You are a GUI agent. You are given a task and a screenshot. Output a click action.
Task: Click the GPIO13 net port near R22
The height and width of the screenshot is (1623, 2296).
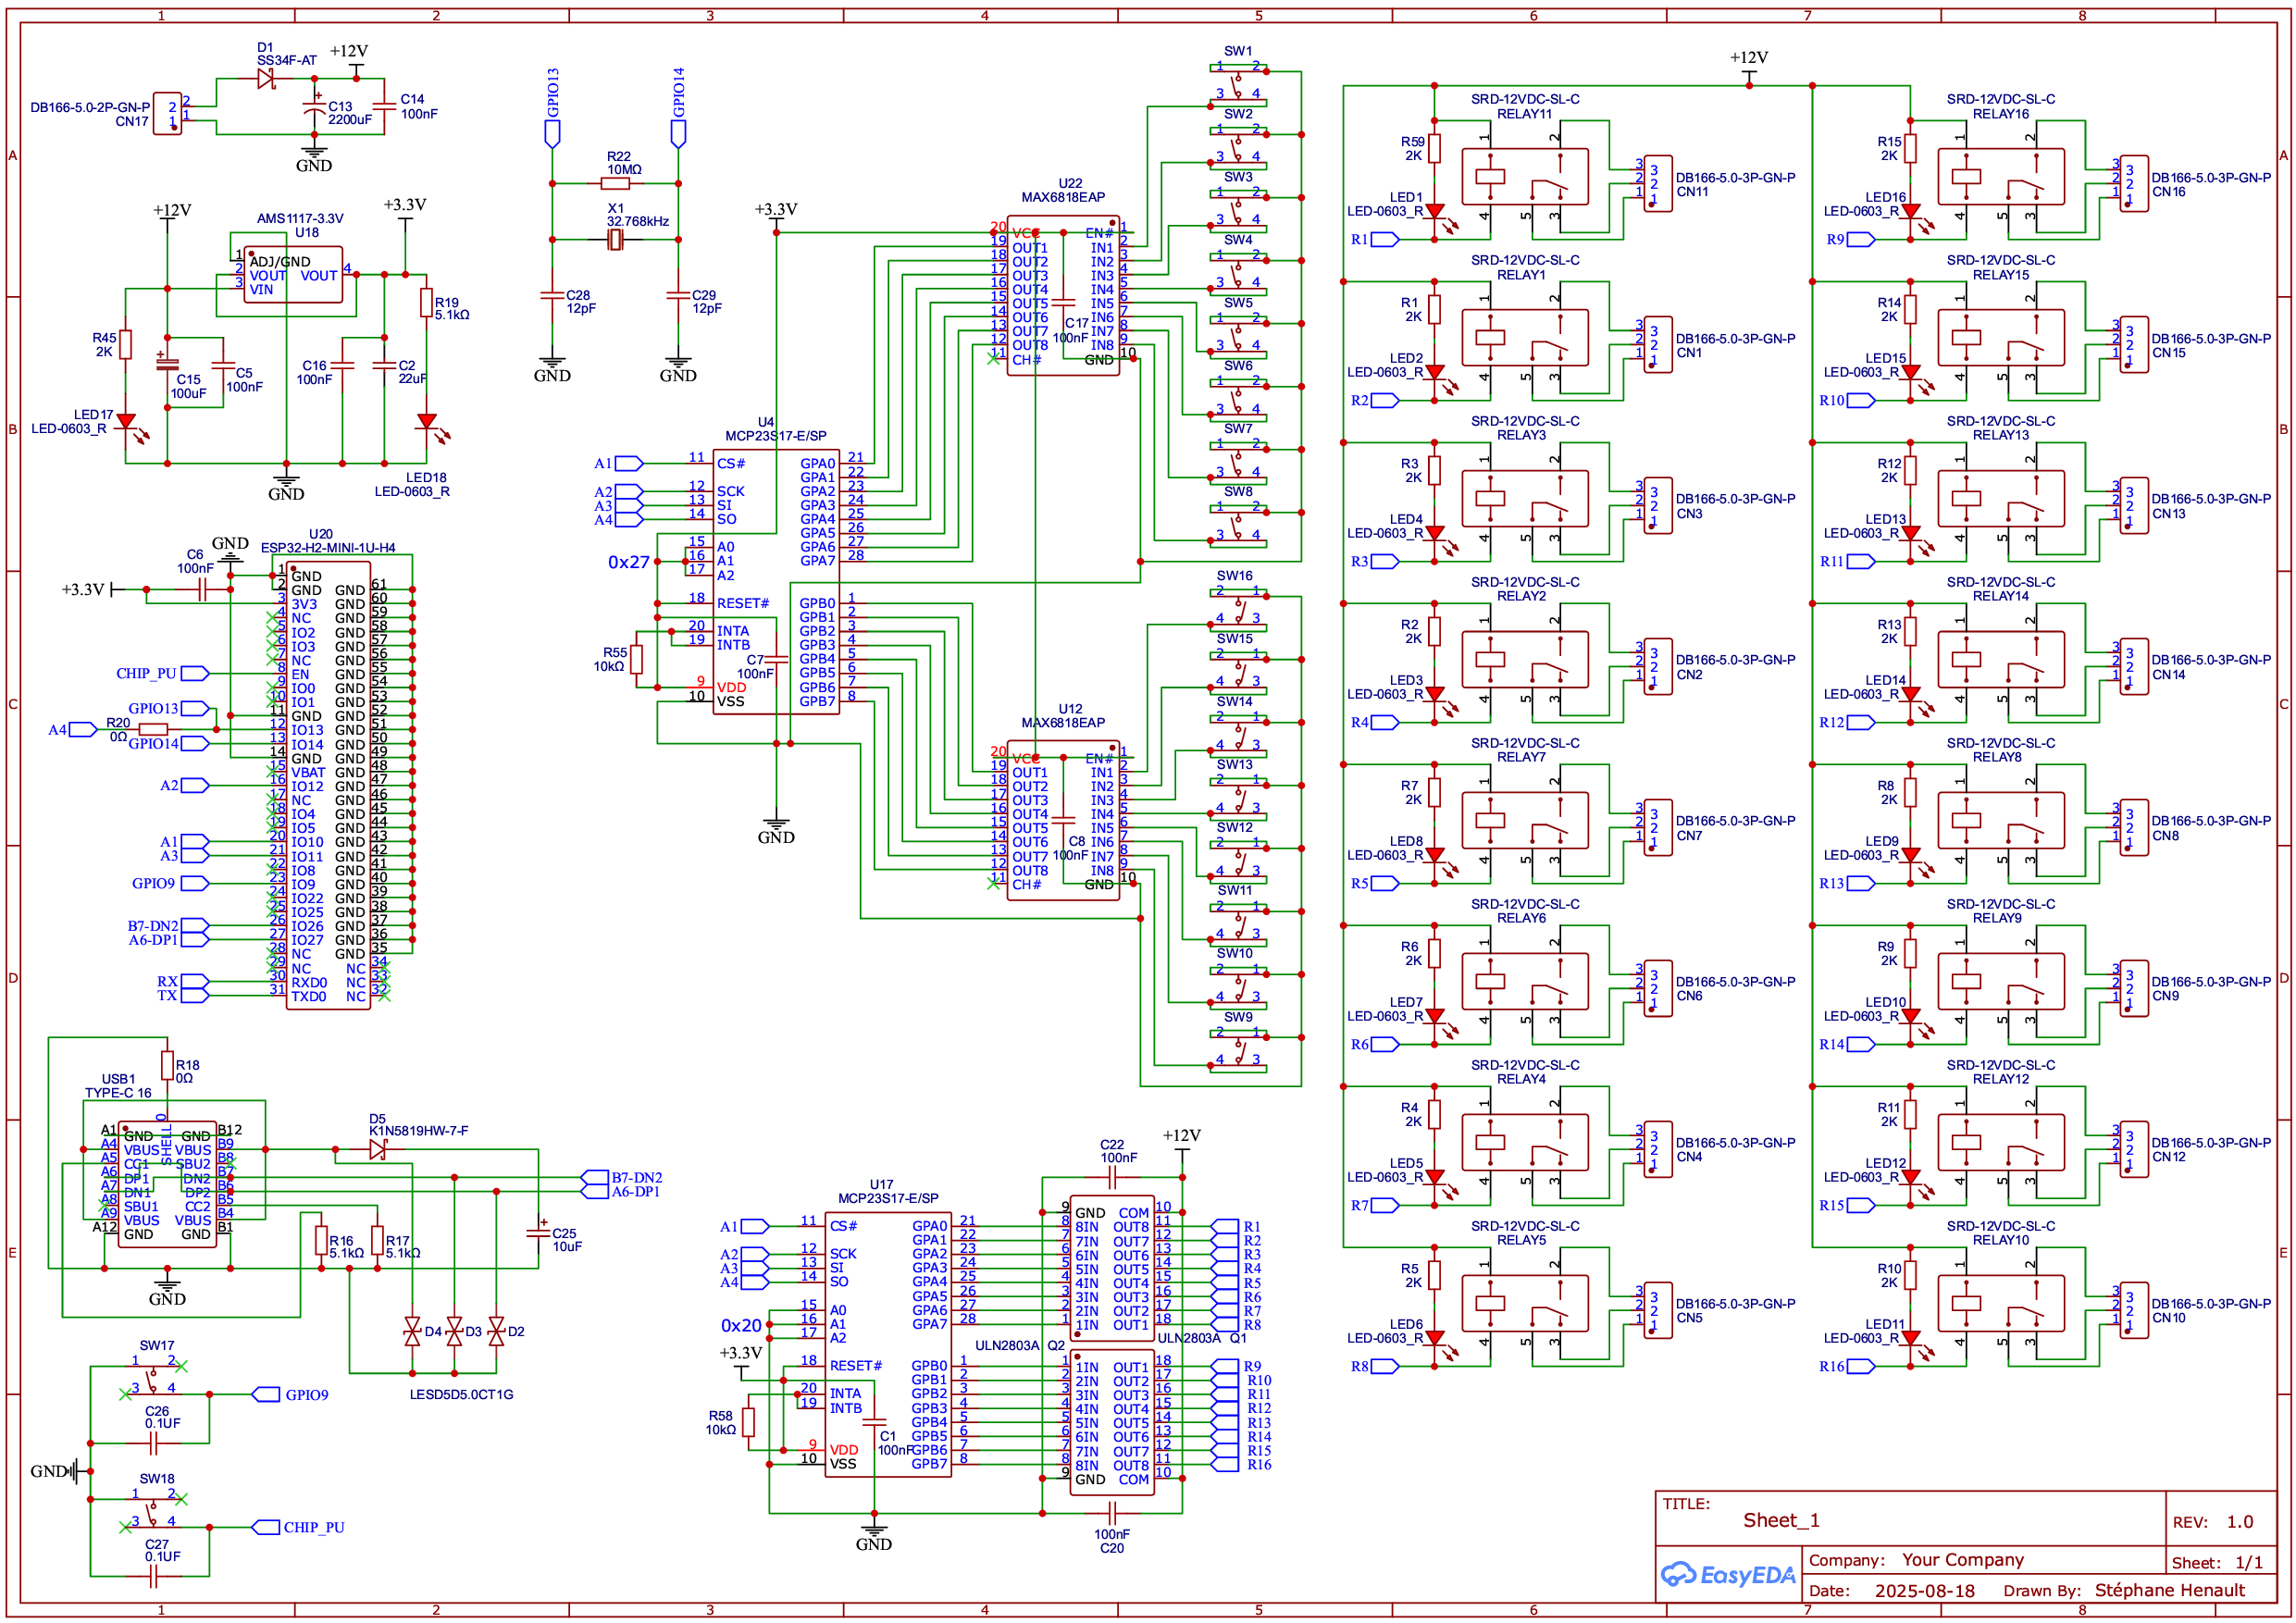[552, 133]
